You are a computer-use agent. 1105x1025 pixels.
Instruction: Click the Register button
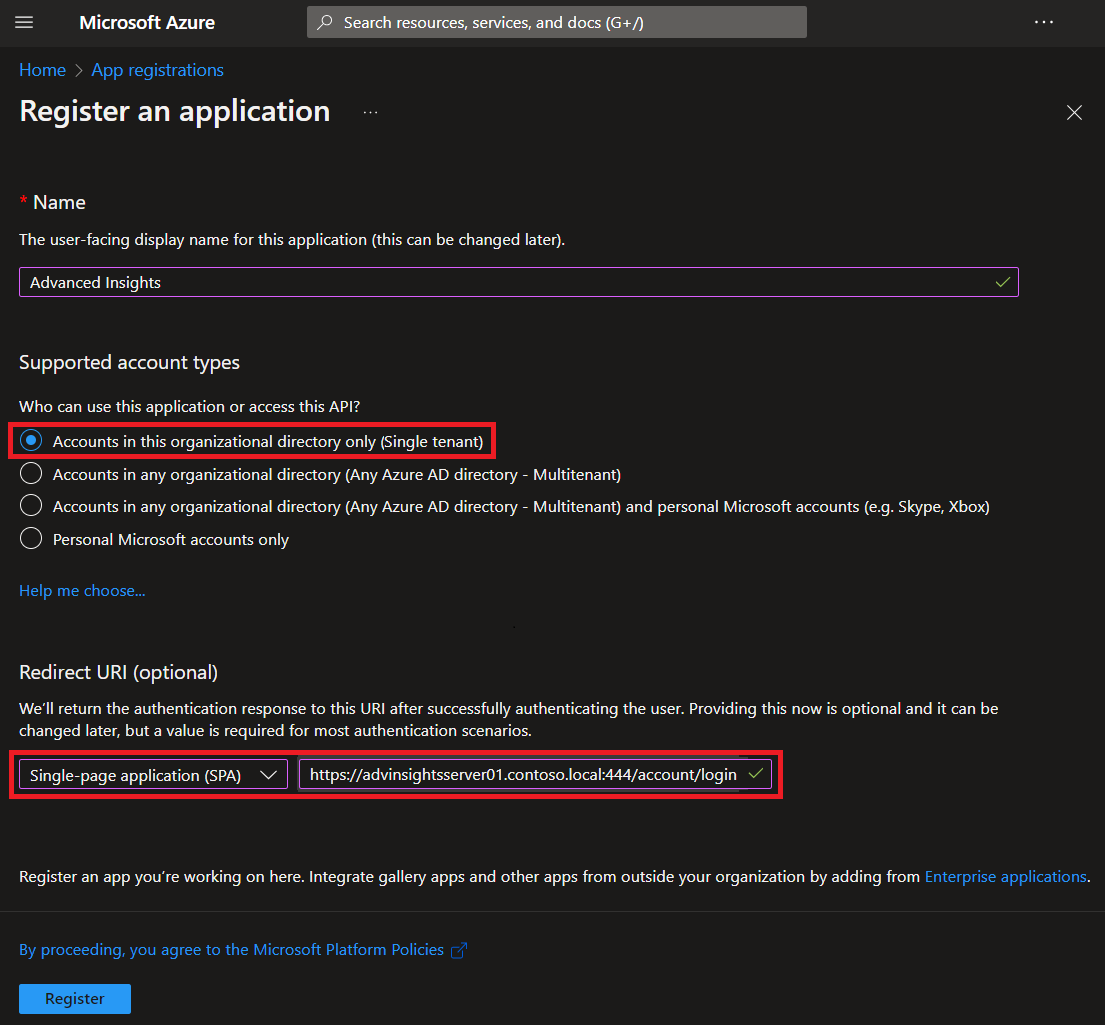(75, 998)
